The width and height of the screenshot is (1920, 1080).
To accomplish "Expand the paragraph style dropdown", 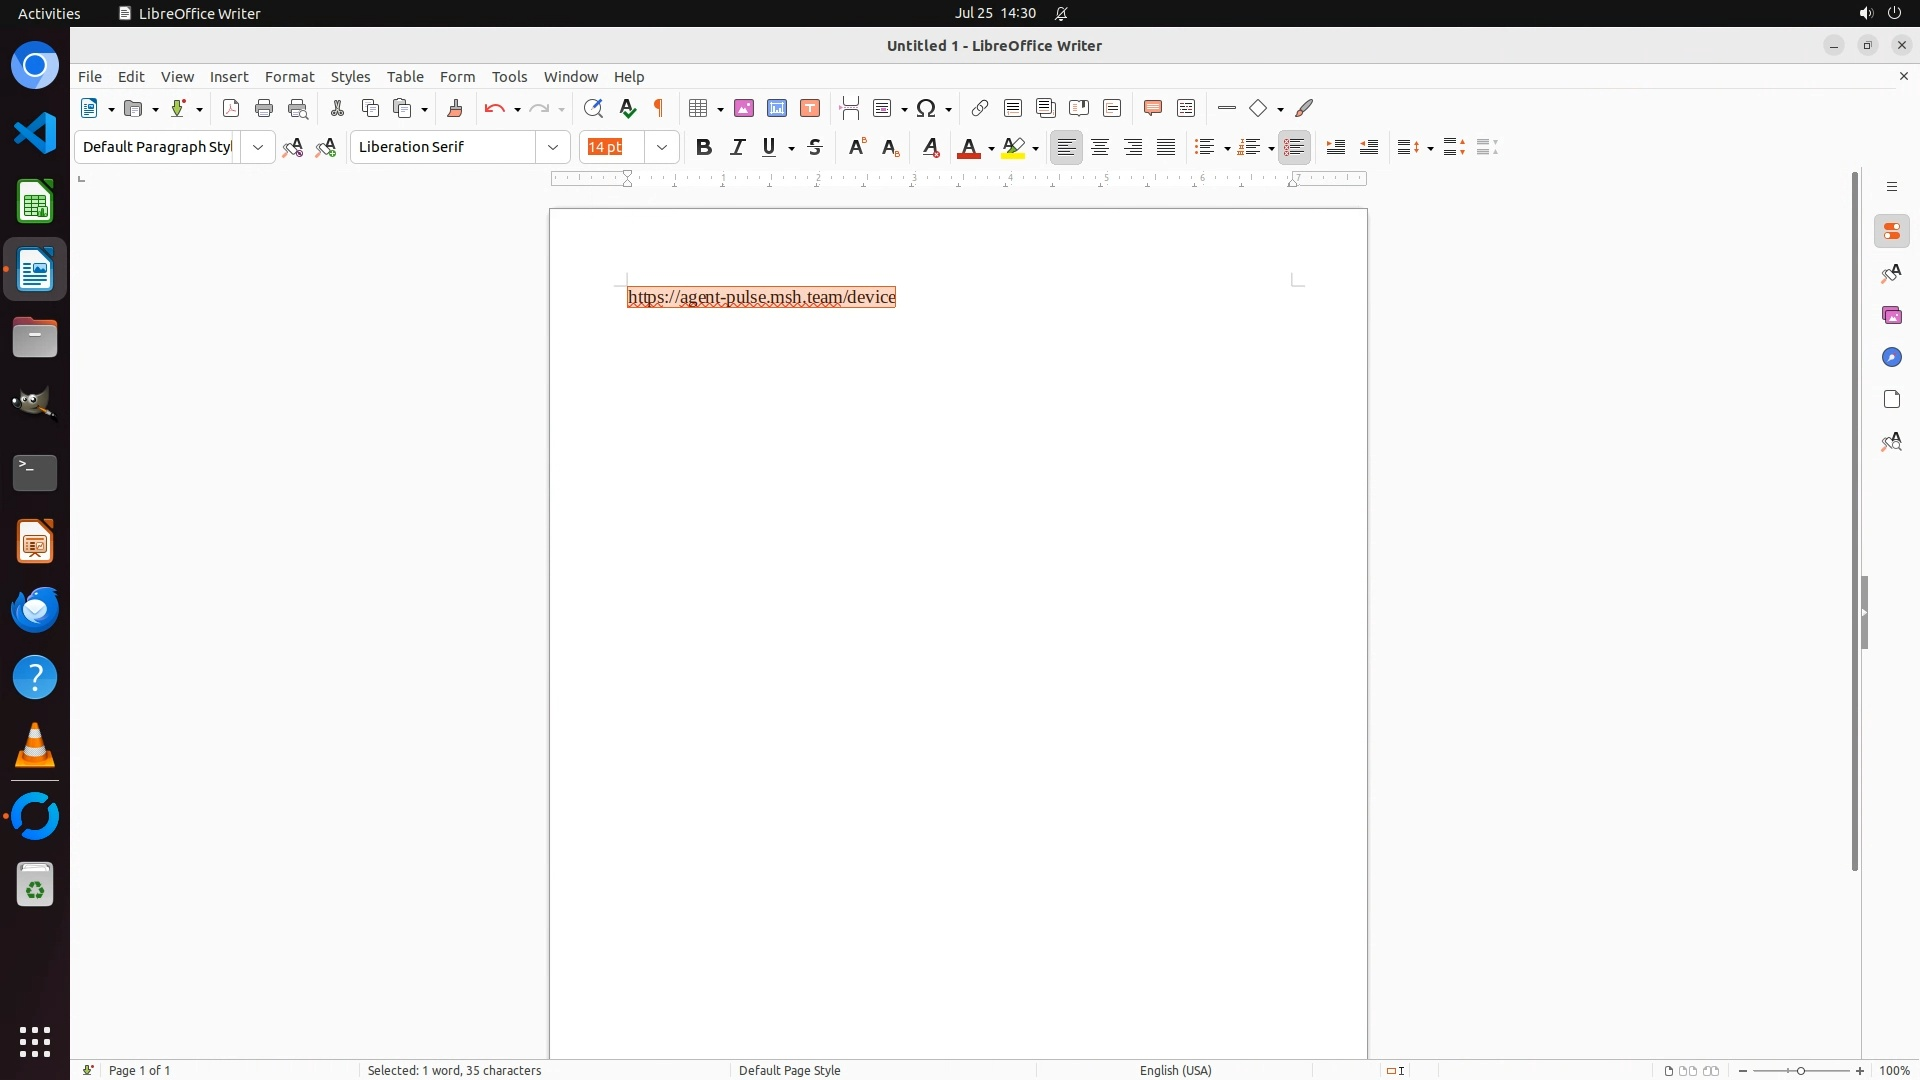I will (258, 147).
